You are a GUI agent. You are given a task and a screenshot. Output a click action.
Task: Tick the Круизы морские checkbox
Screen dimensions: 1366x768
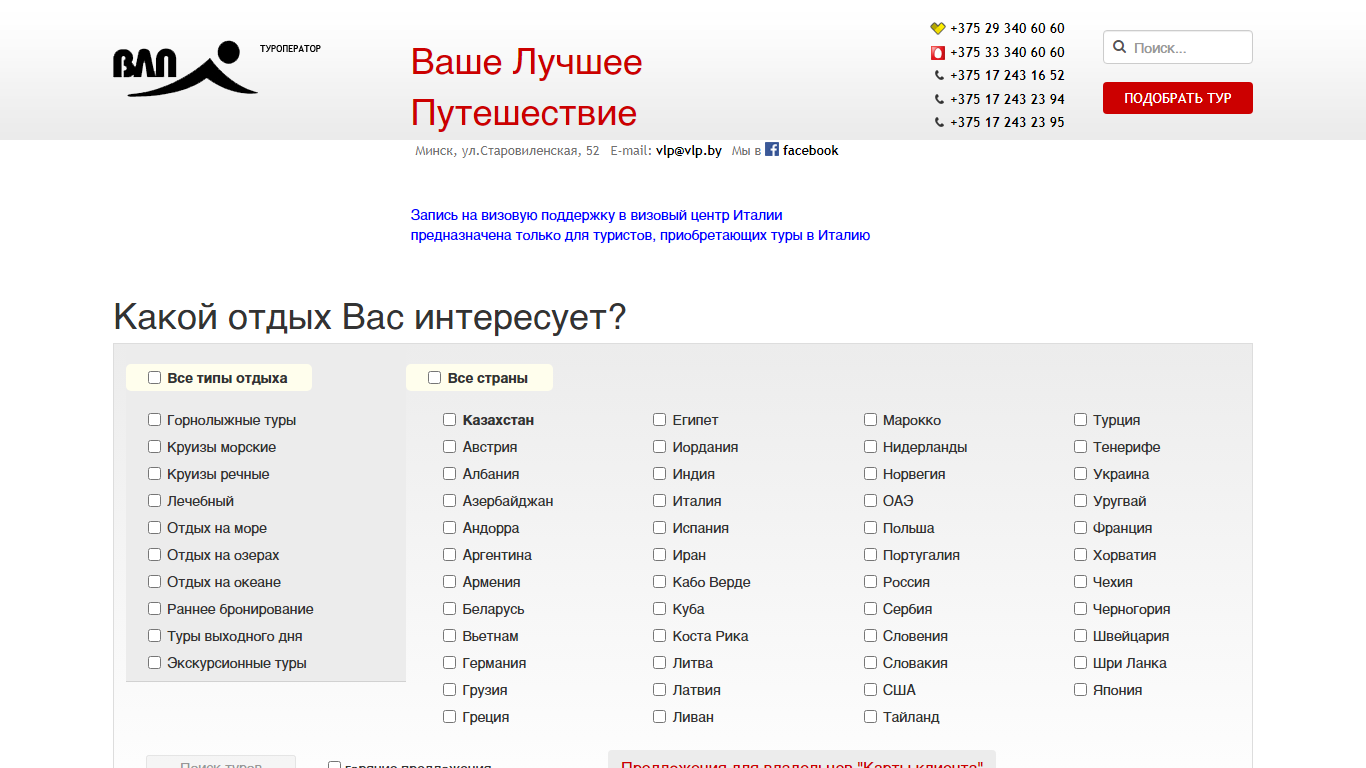pos(155,447)
